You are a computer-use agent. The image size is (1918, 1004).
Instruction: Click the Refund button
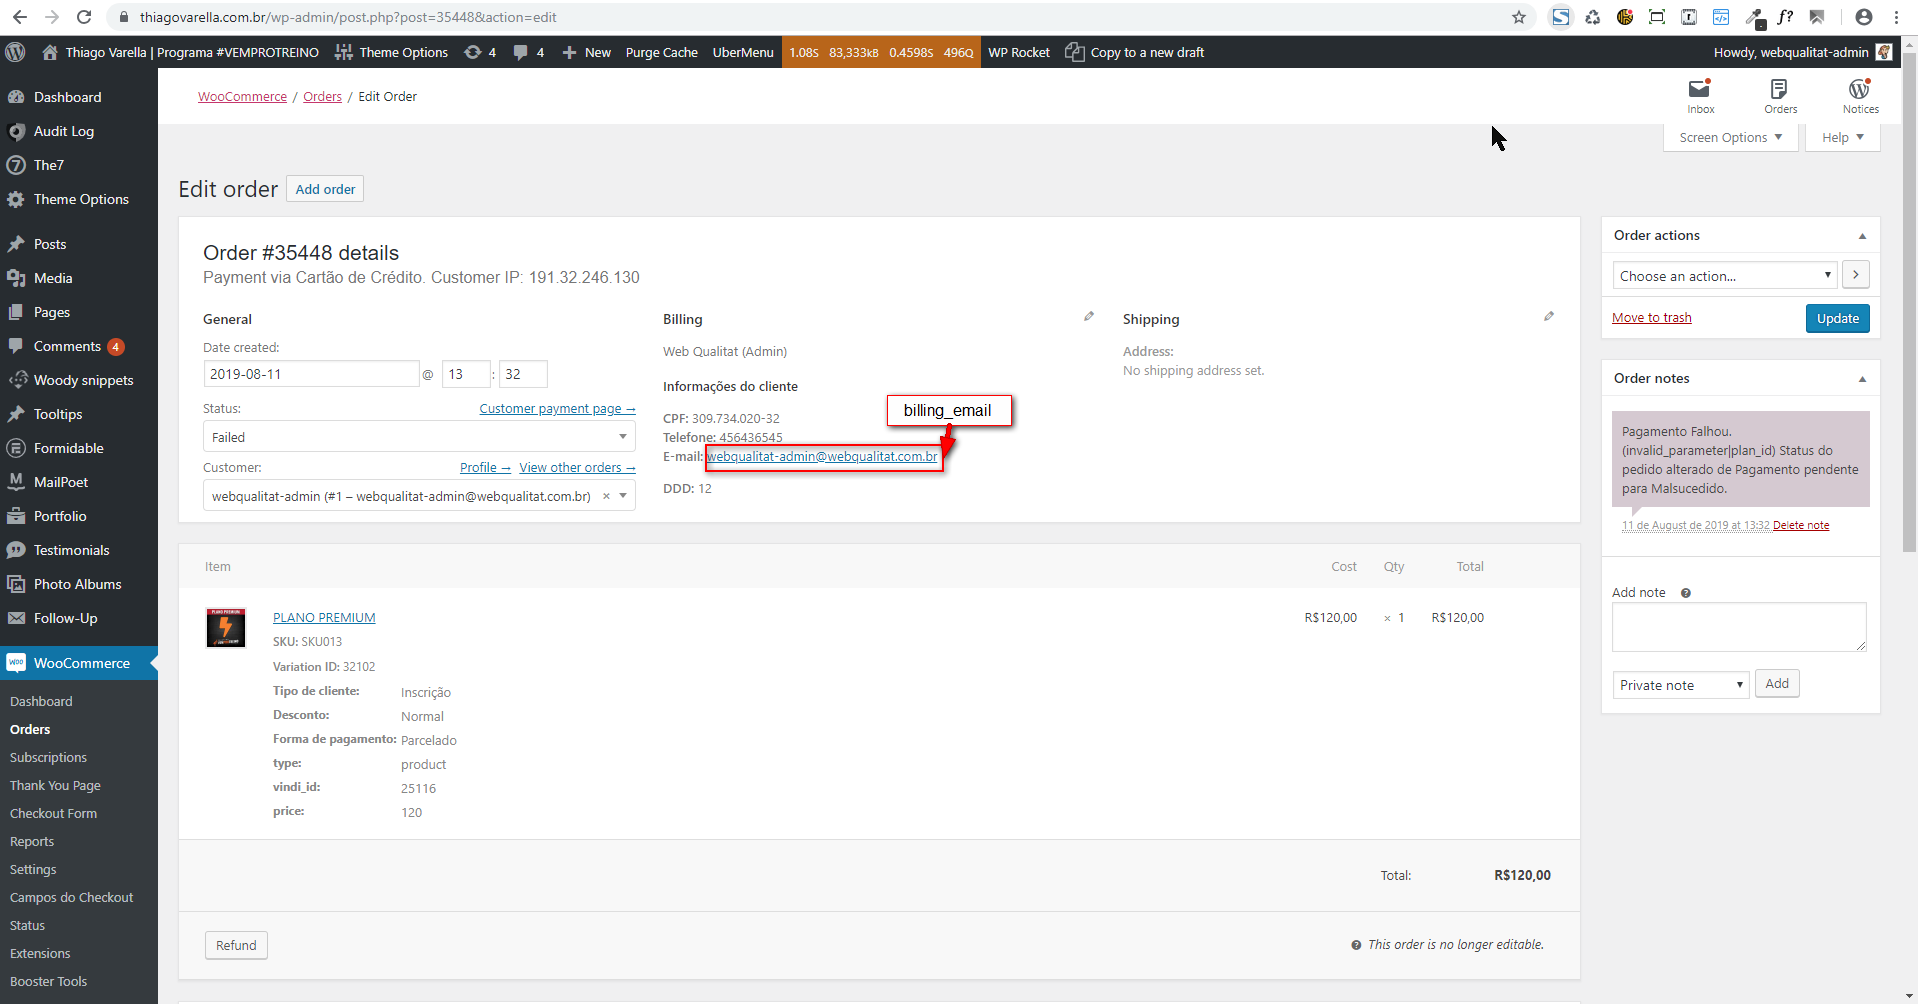click(236, 945)
